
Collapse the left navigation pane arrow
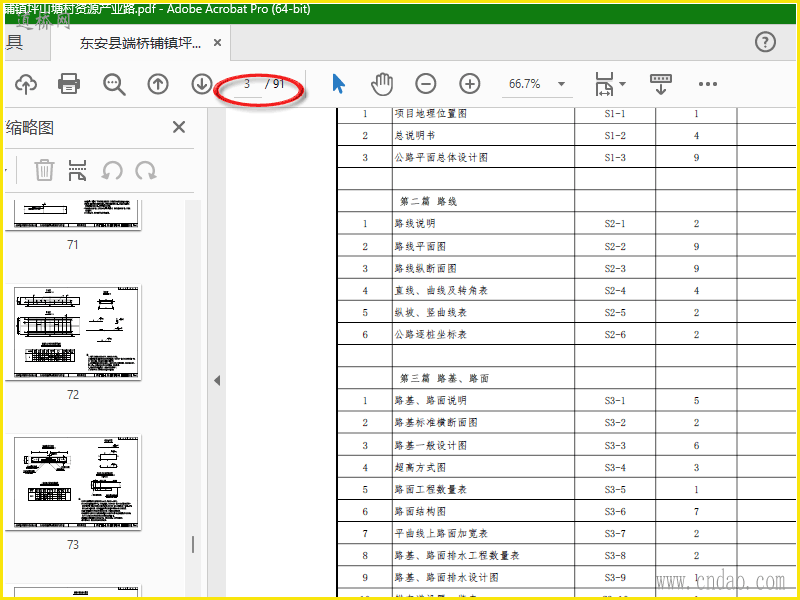[217, 381]
